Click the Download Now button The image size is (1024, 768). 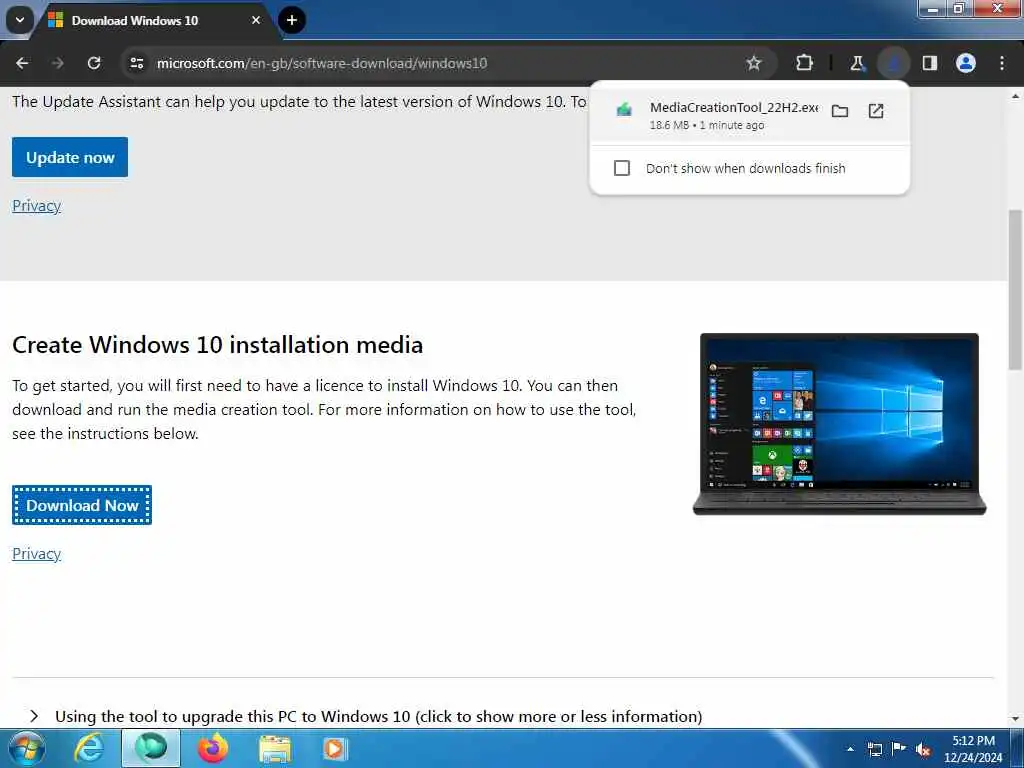[82, 505]
